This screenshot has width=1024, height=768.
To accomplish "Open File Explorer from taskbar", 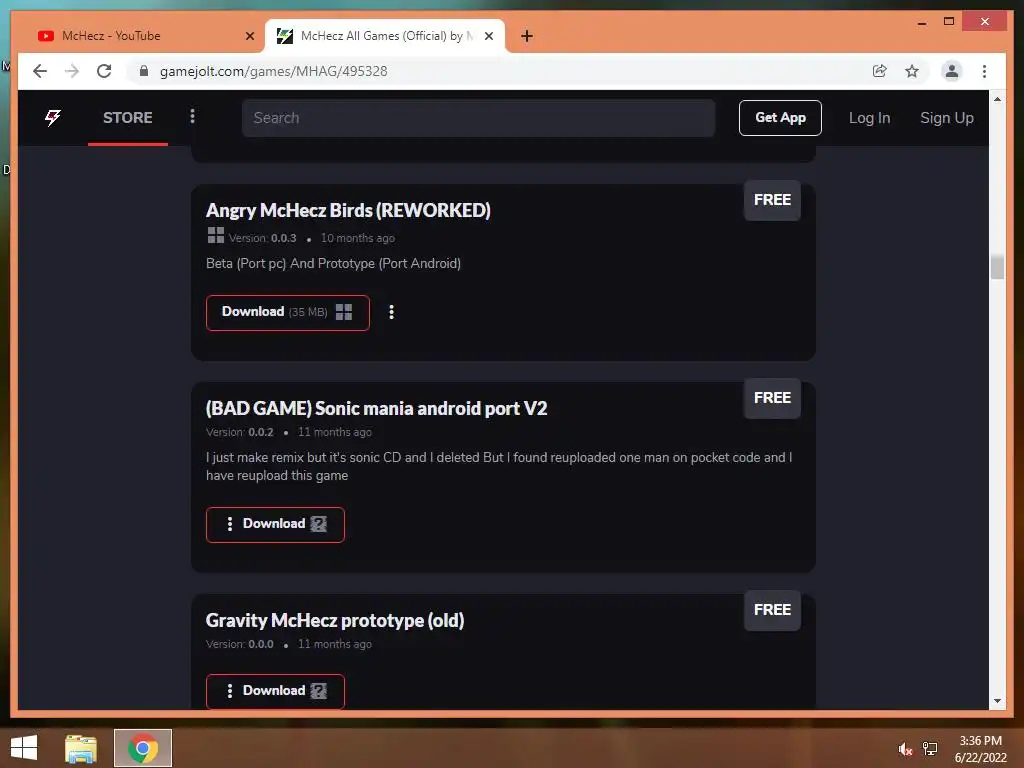I will pyautogui.click(x=80, y=748).
